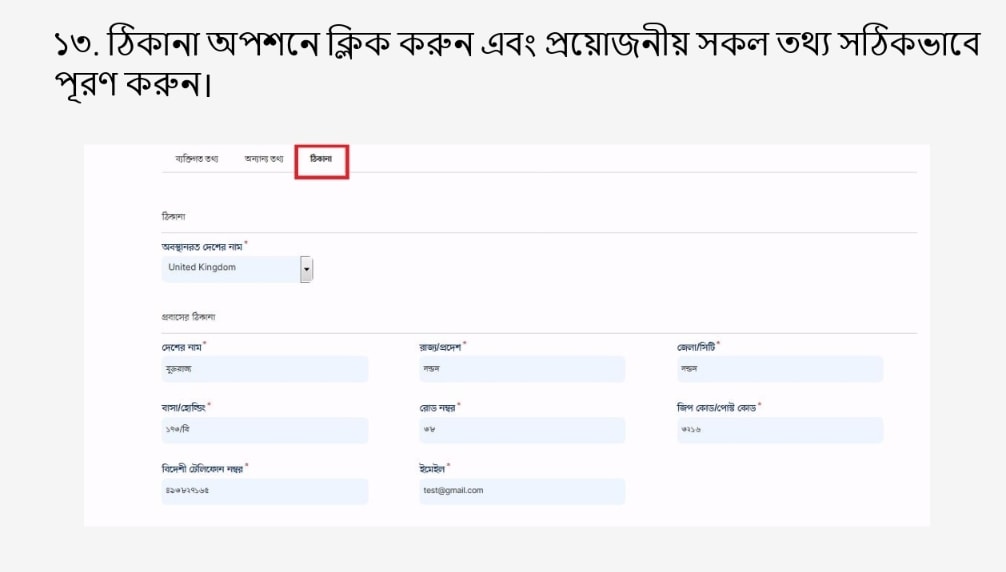1006x572 pixels.
Task: Click the জিপ কোড/পোস্ট কোড input field
Action: [x=779, y=430]
